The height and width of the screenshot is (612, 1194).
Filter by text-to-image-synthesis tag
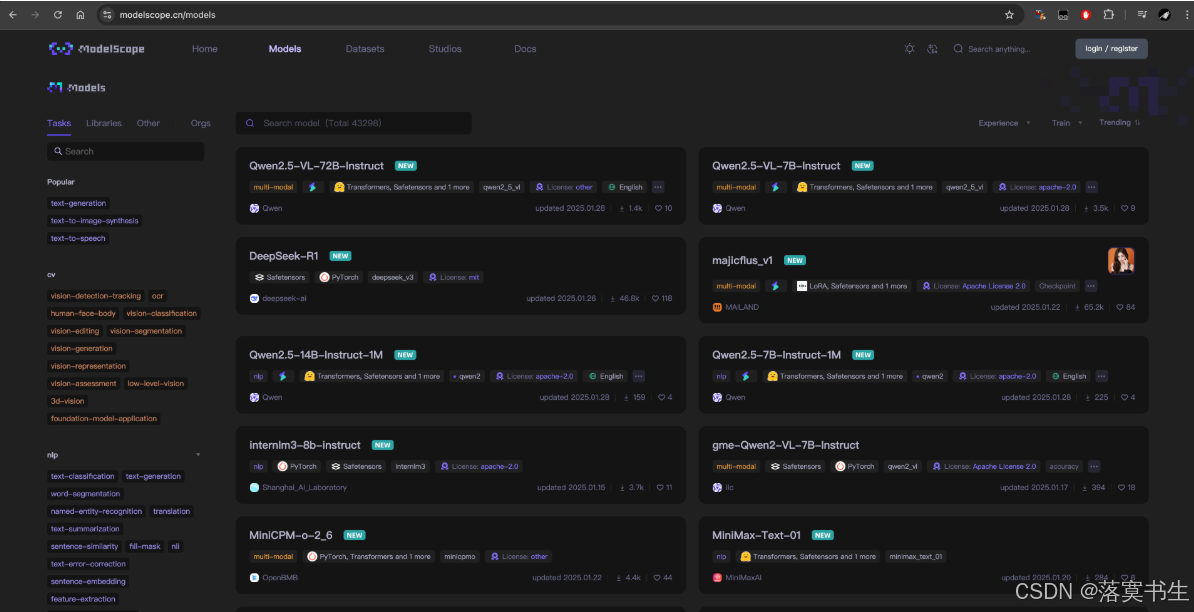[x=95, y=221]
